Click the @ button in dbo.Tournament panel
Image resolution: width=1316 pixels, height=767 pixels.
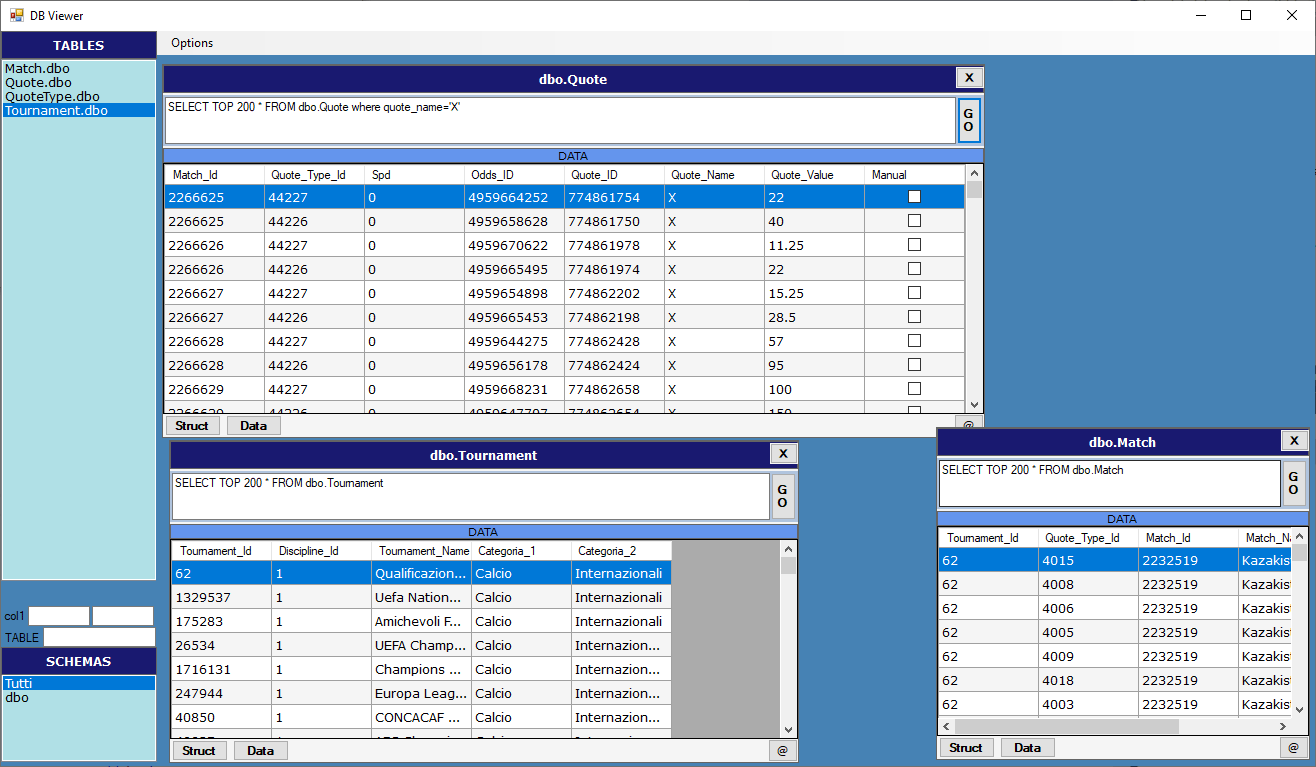(782, 750)
